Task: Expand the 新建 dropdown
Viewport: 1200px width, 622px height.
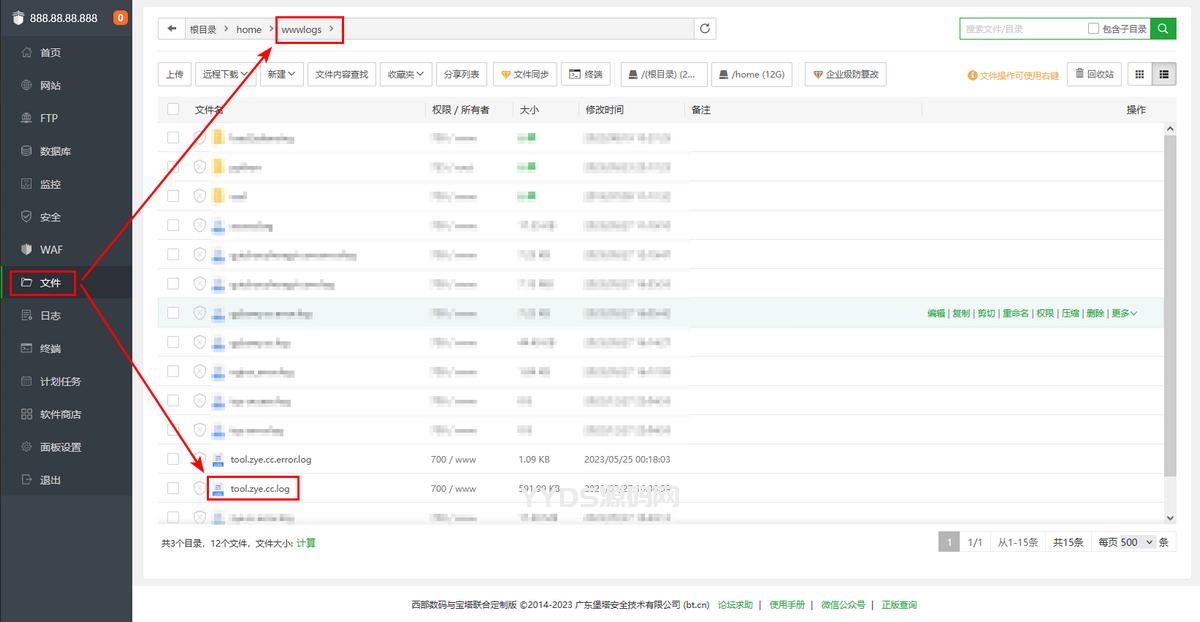Action: (x=281, y=74)
